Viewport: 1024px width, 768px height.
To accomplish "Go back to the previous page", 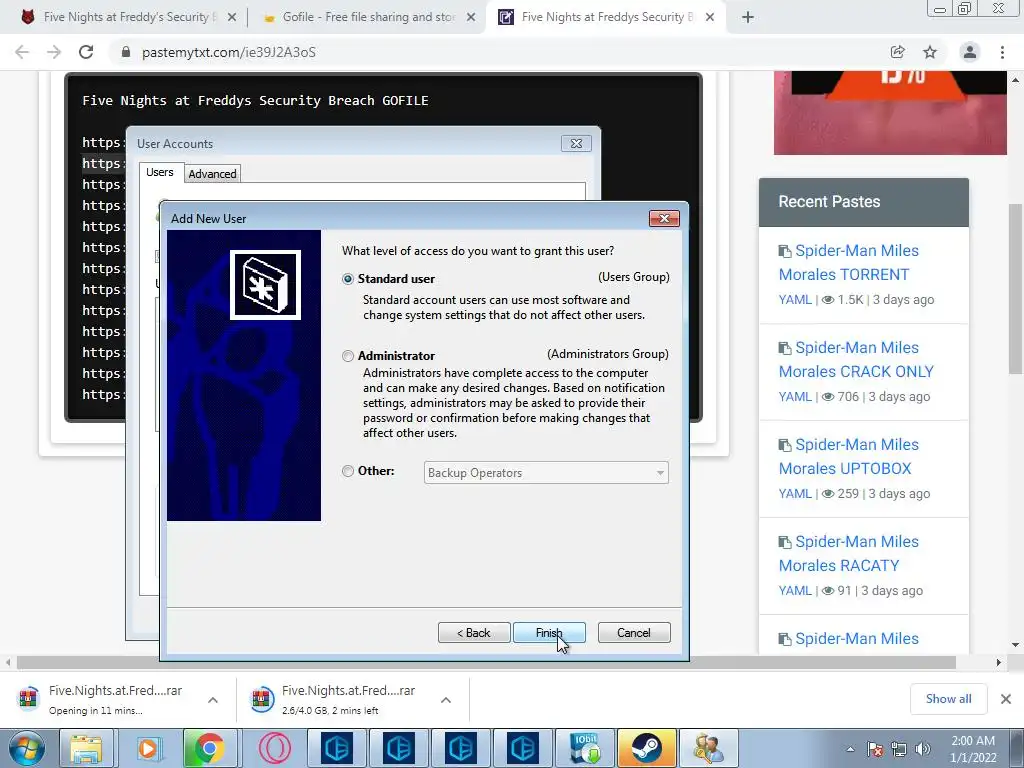I will (22, 52).
